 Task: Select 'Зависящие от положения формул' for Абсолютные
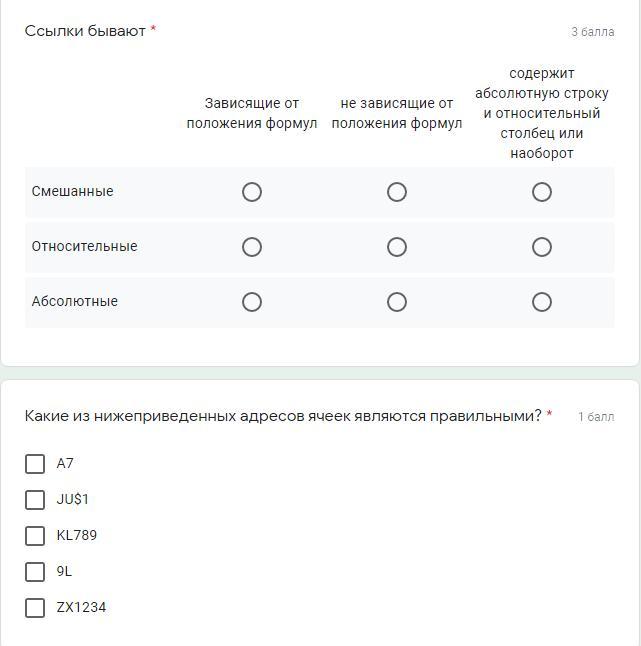pos(252,302)
